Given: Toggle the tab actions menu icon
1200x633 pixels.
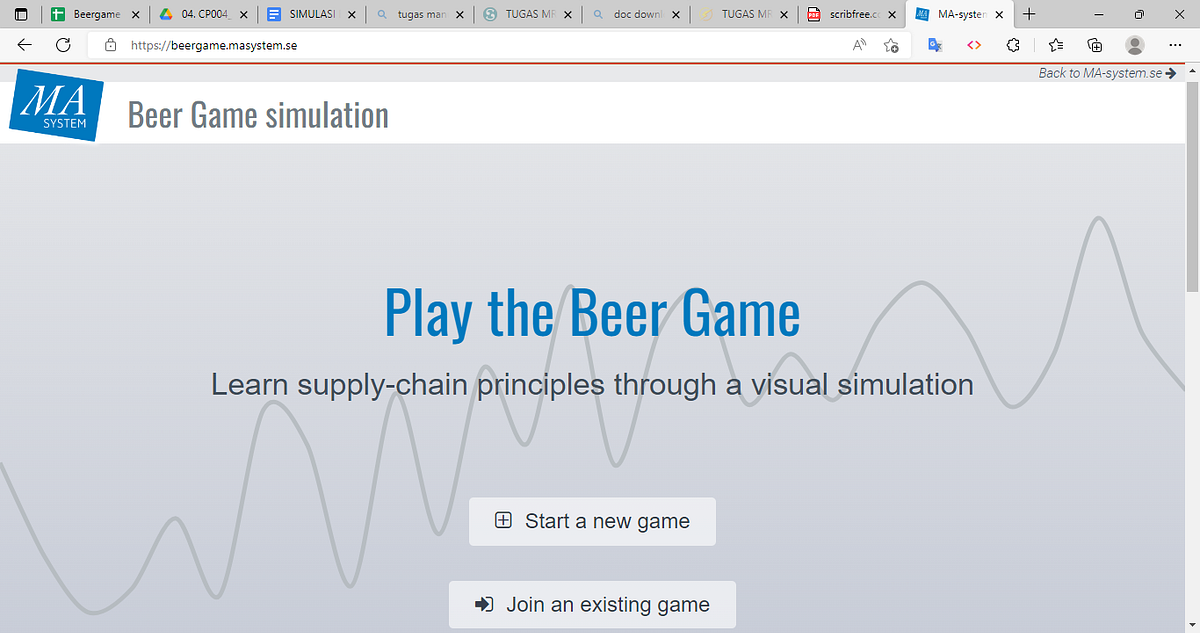Looking at the screenshot, I should (x=21, y=15).
